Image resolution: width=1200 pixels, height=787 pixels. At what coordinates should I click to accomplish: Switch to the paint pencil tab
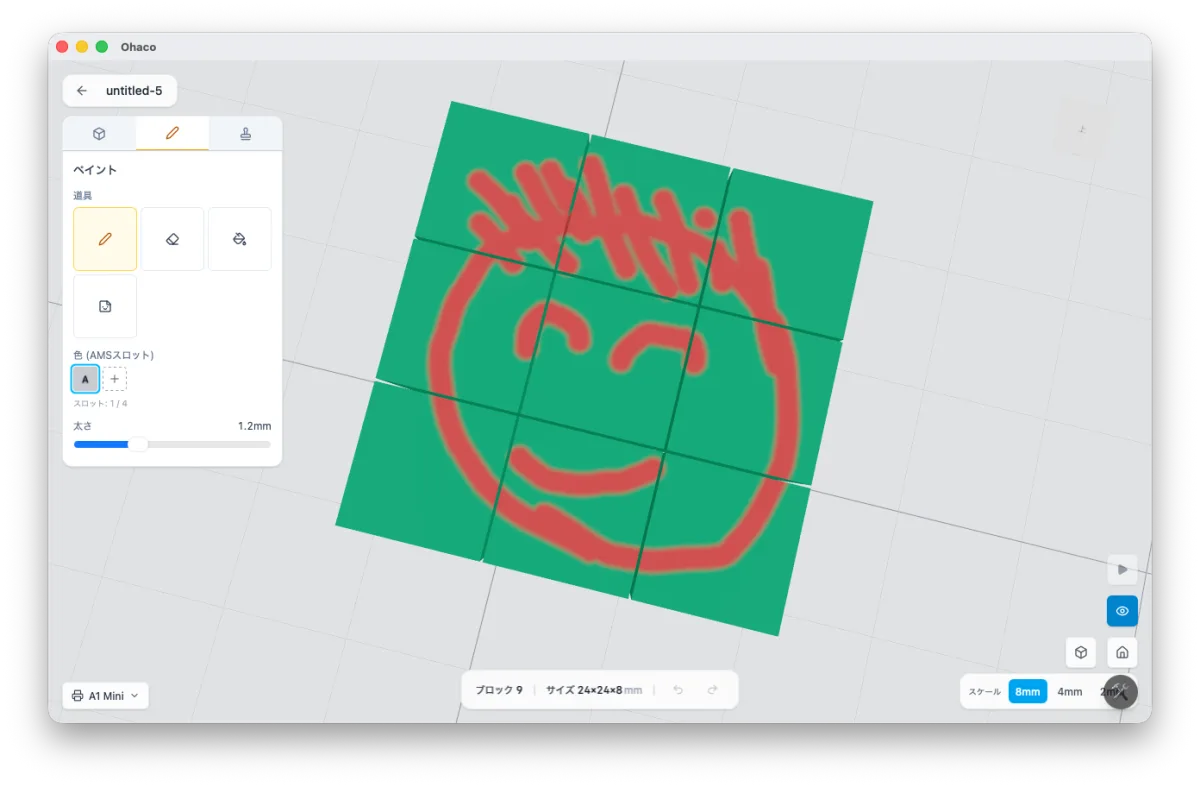[172, 133]
